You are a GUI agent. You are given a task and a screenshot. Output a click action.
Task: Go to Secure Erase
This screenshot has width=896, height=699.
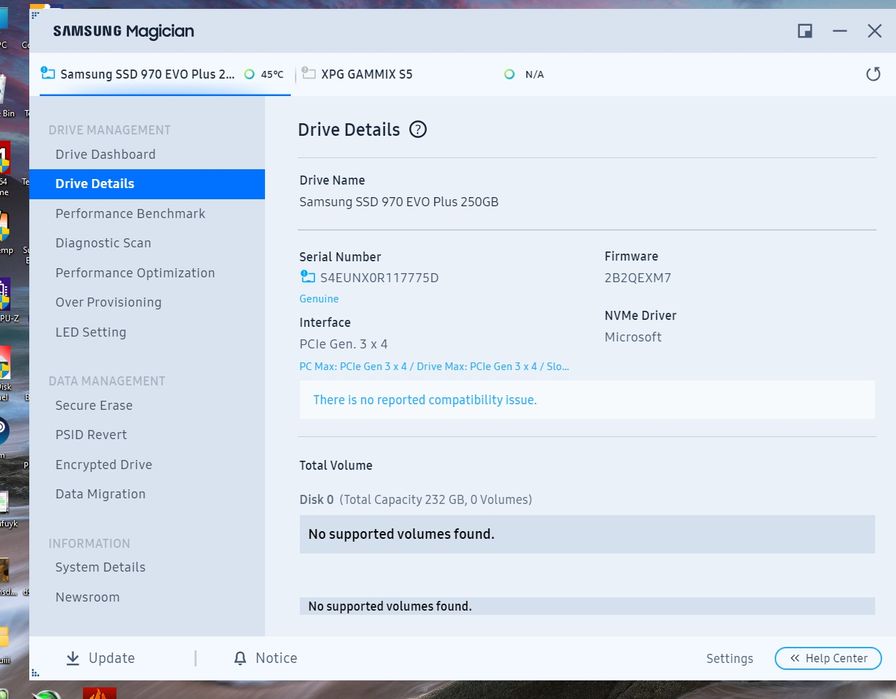94,405
